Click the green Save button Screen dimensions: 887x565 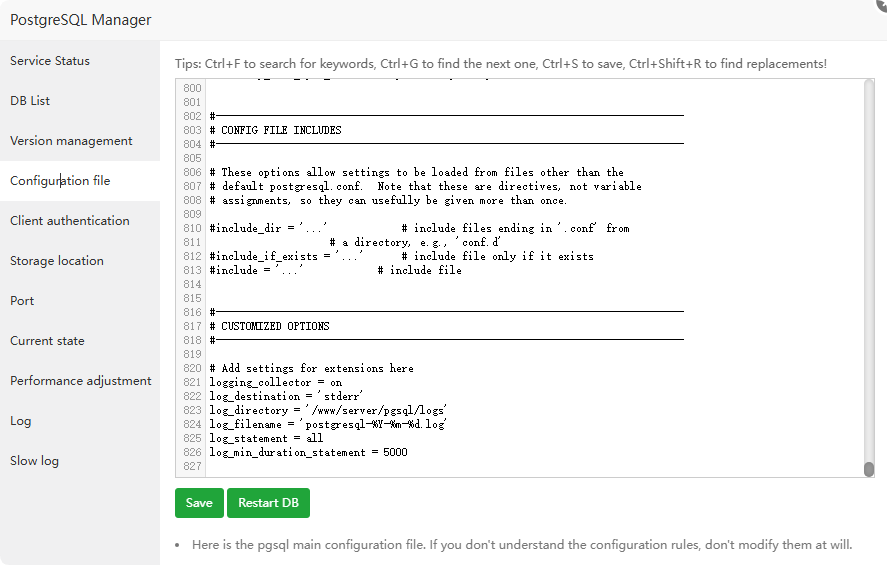click(x=199, y=503)
